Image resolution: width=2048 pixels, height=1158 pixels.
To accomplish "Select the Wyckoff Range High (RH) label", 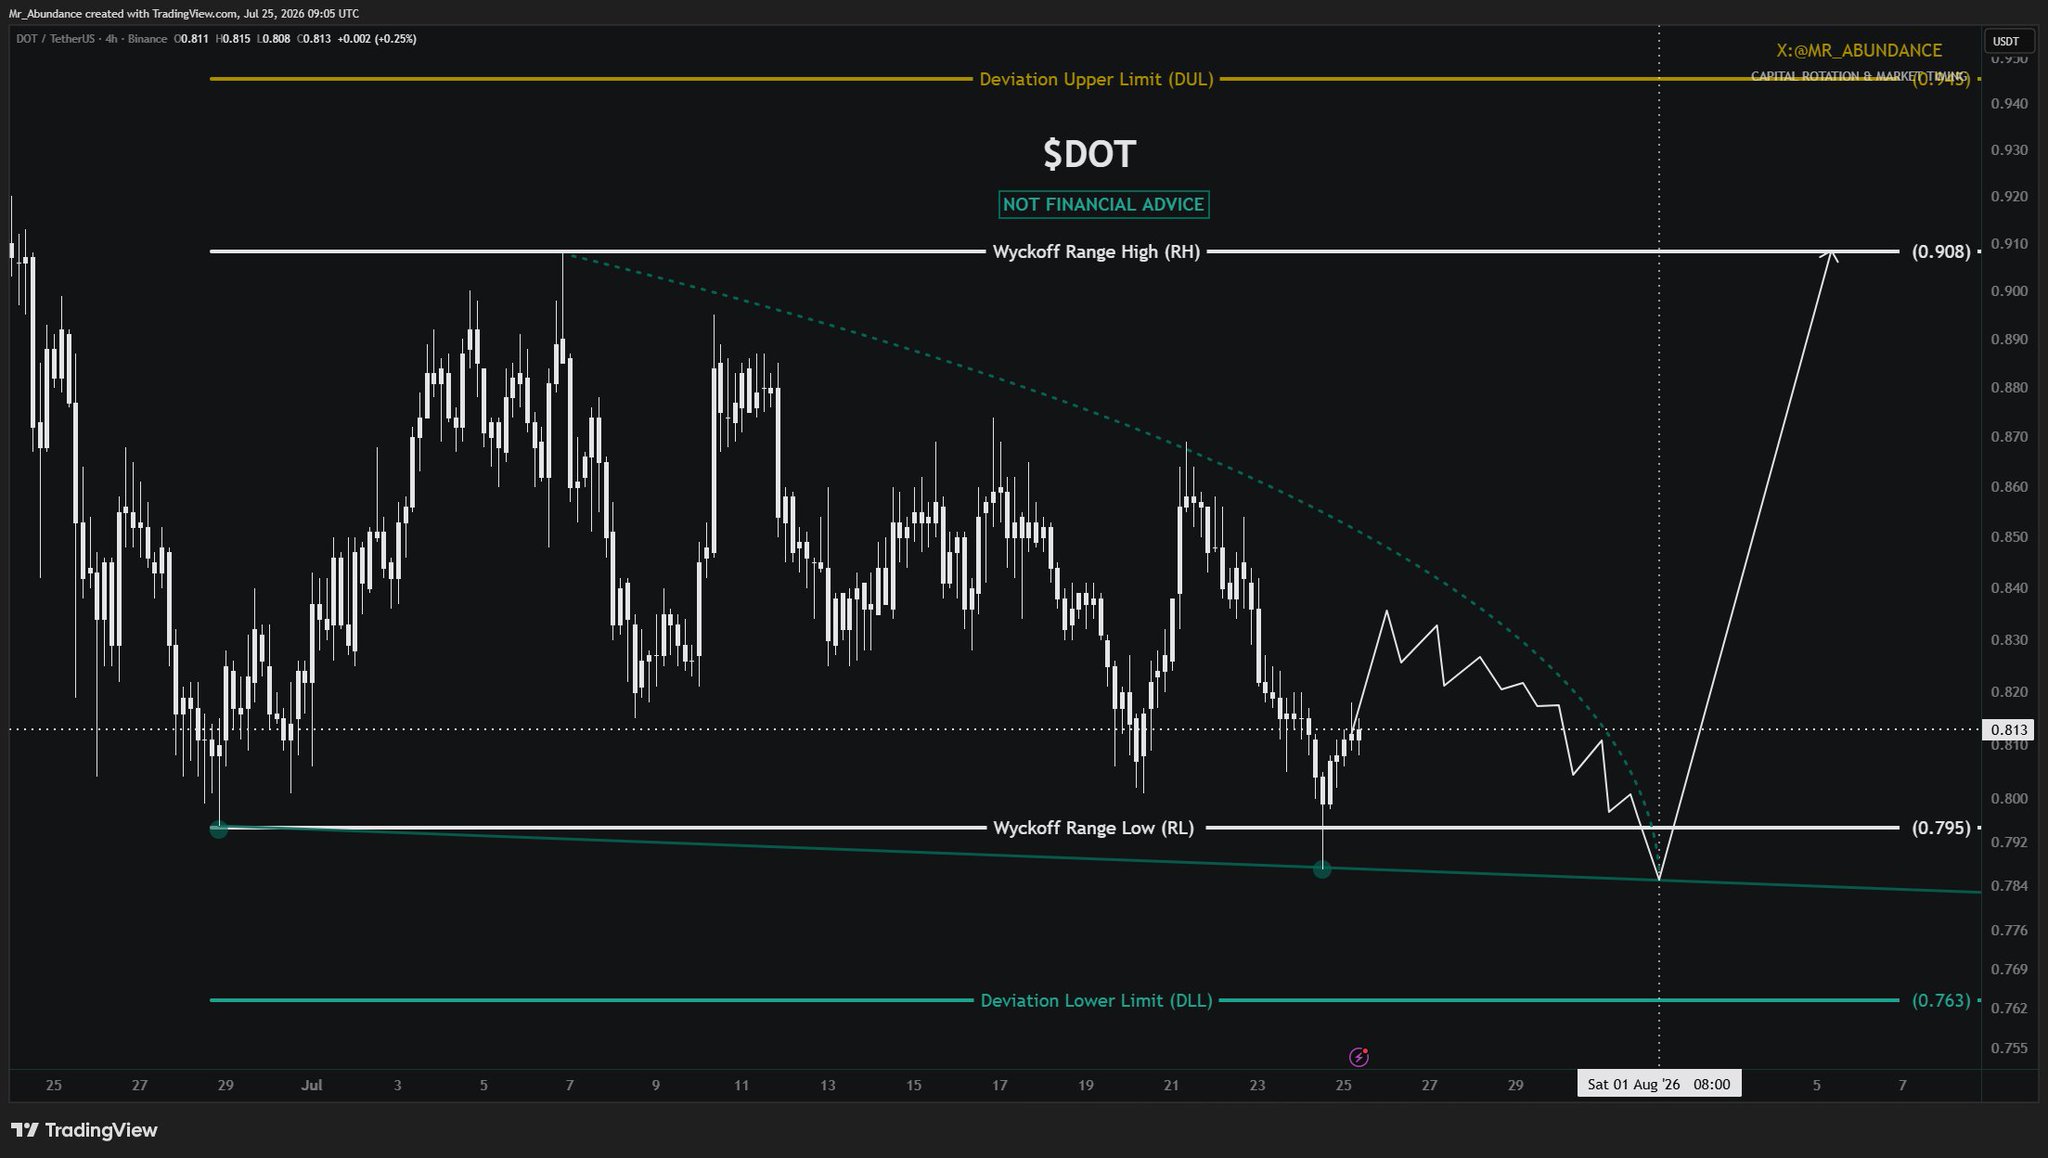I will 1096,252.
